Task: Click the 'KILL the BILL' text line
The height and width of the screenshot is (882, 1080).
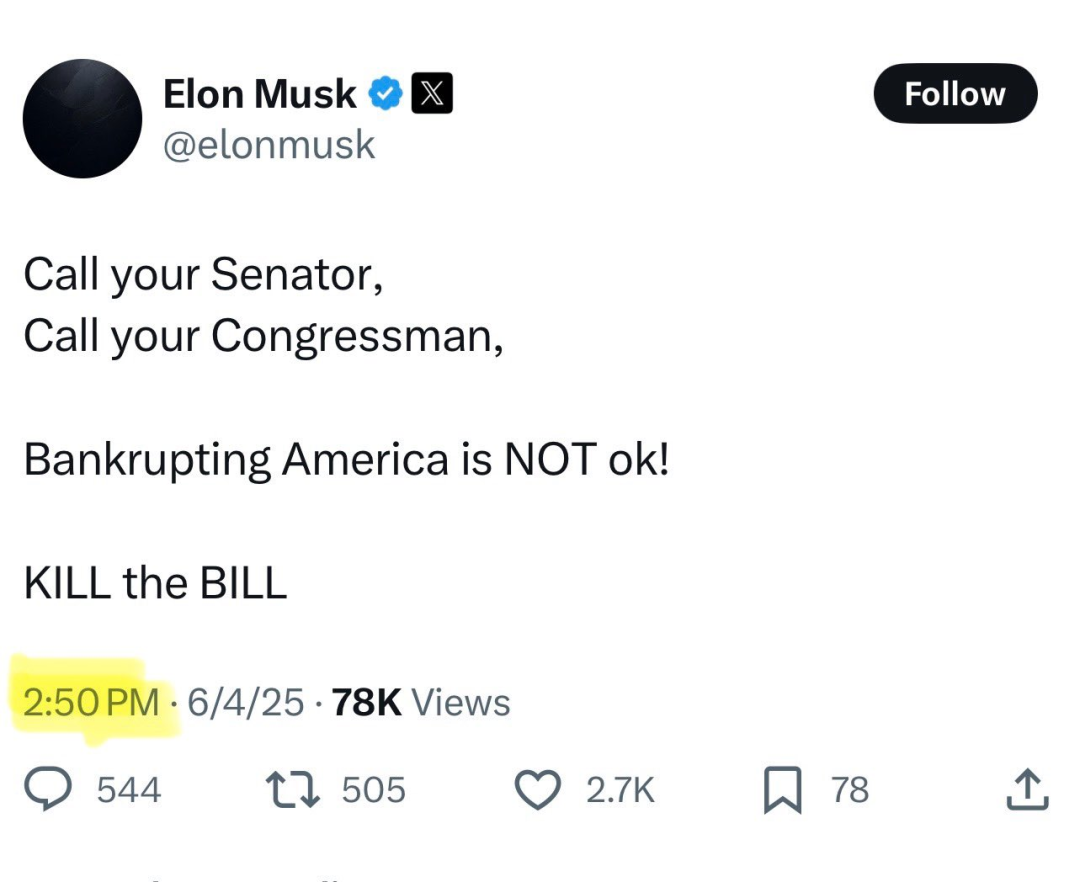Action: pos(155,583)
